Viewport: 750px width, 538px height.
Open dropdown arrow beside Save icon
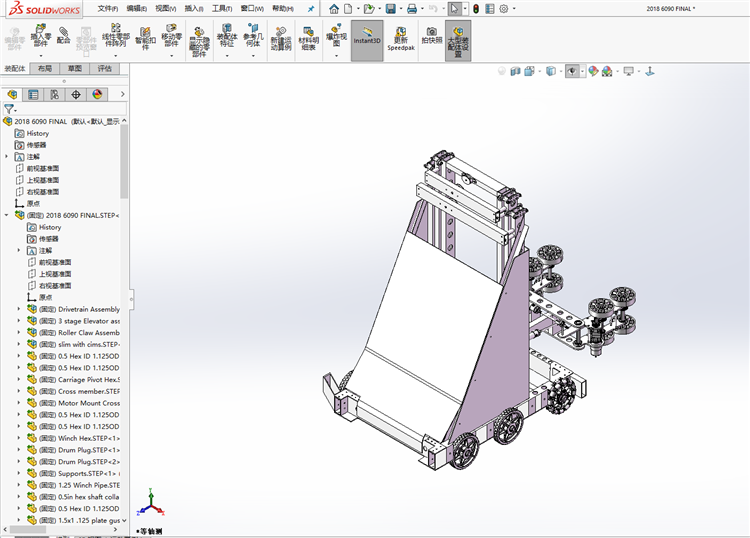(x=401, y=9)
